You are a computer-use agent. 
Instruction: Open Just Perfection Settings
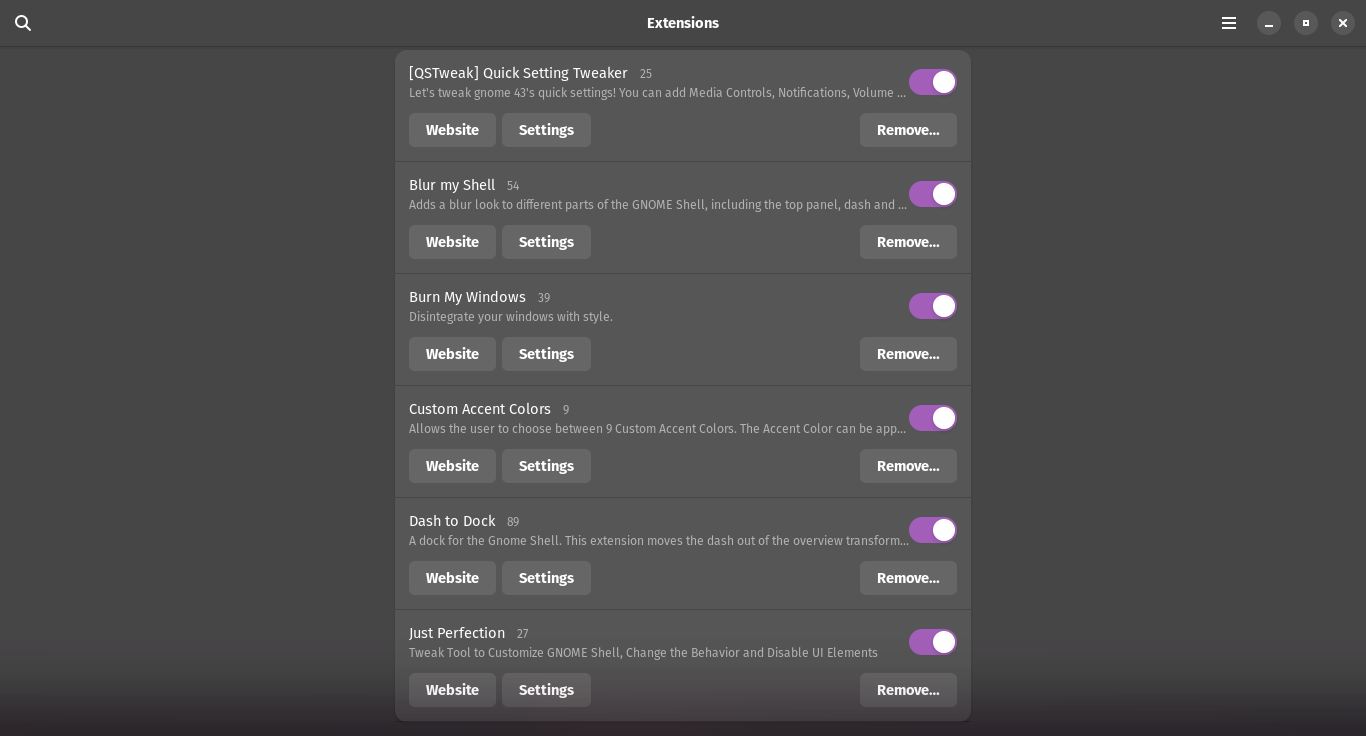546,690
